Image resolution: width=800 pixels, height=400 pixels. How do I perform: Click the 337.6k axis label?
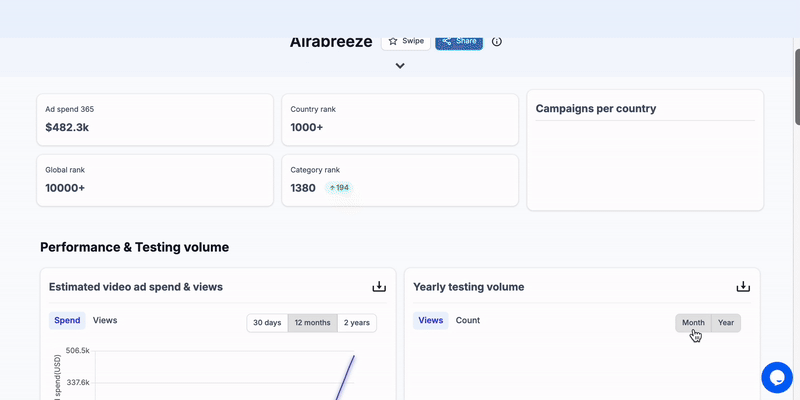click(78, 382)
